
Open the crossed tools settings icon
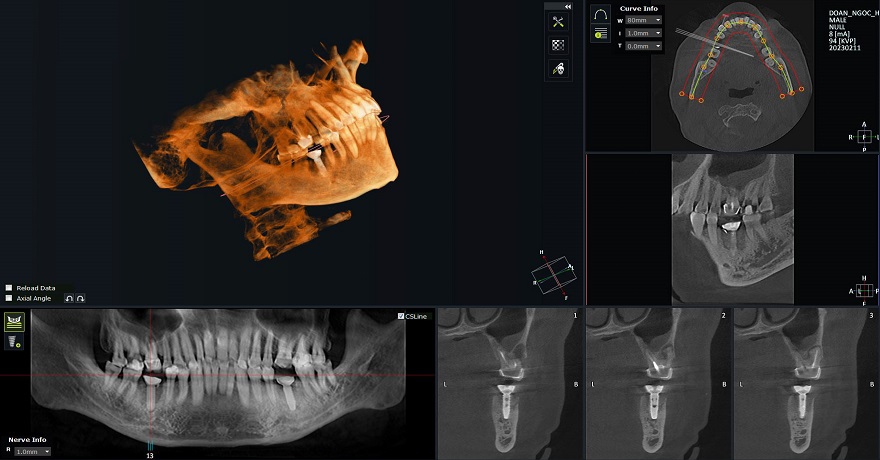pos(558,22)
